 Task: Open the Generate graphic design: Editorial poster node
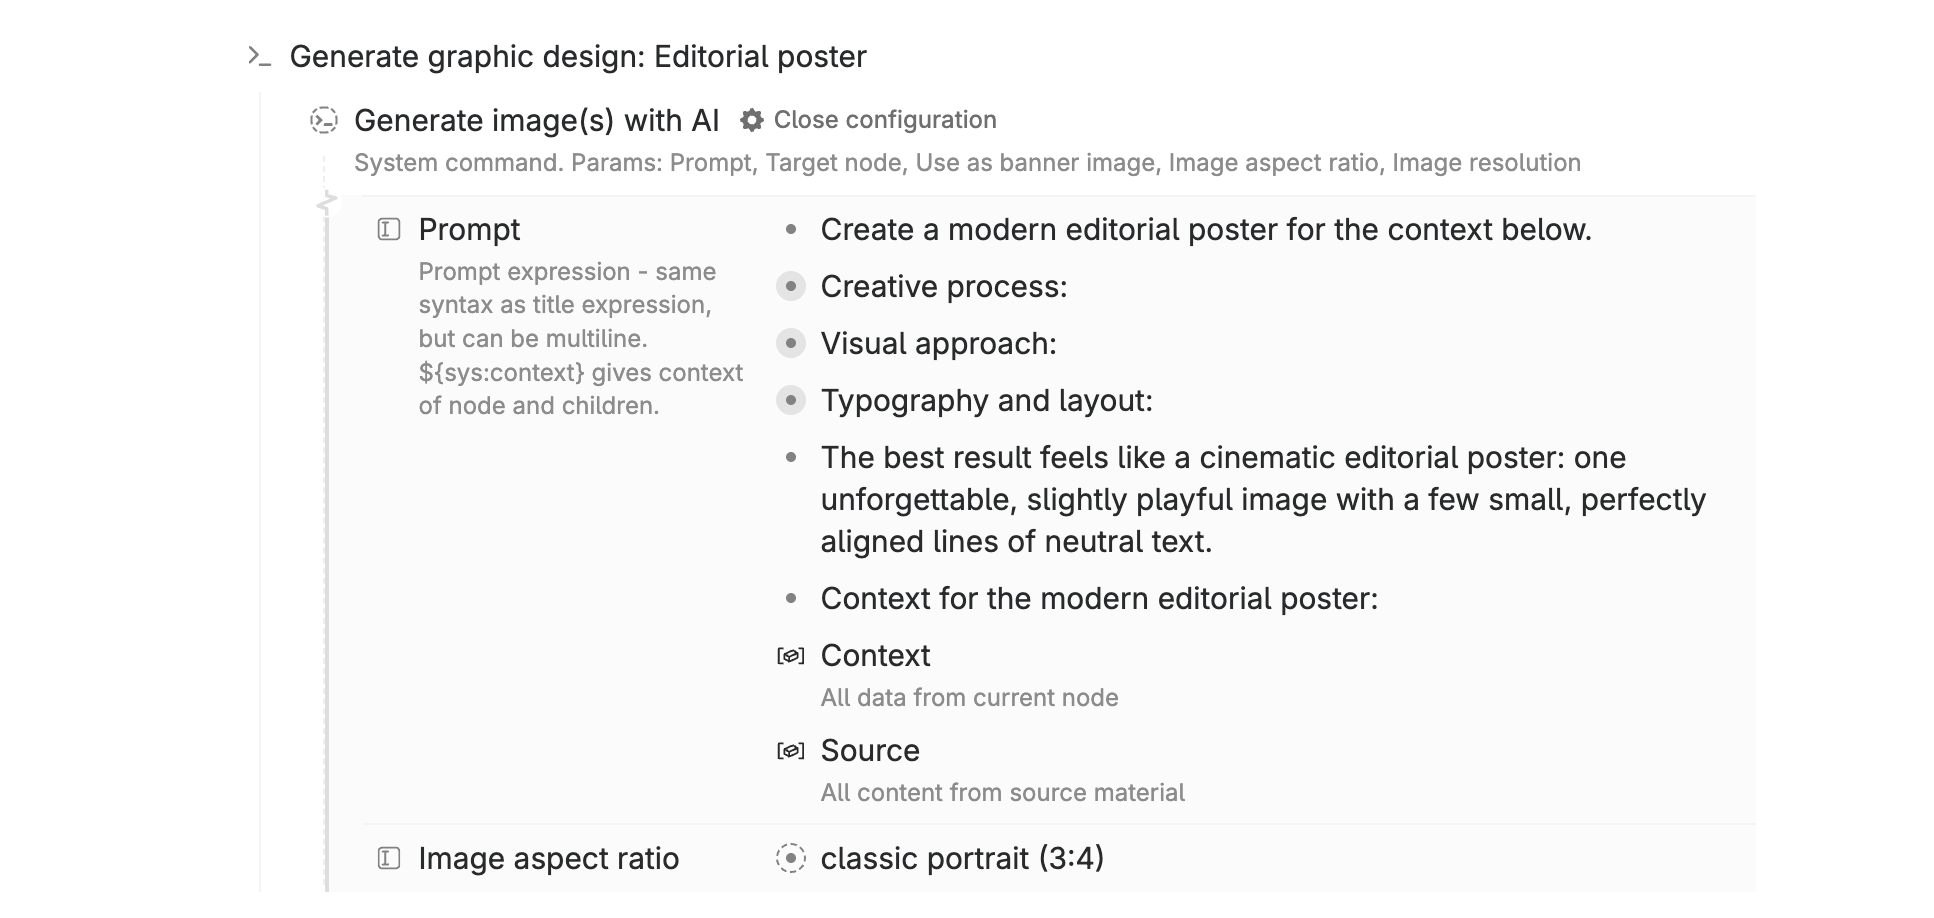coord(577,57)
